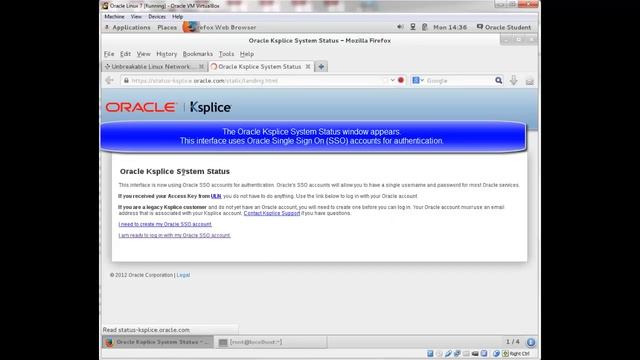Open the Firefox File menu
640x360 pixels.
pyautogui.click(x=109, y=54)
